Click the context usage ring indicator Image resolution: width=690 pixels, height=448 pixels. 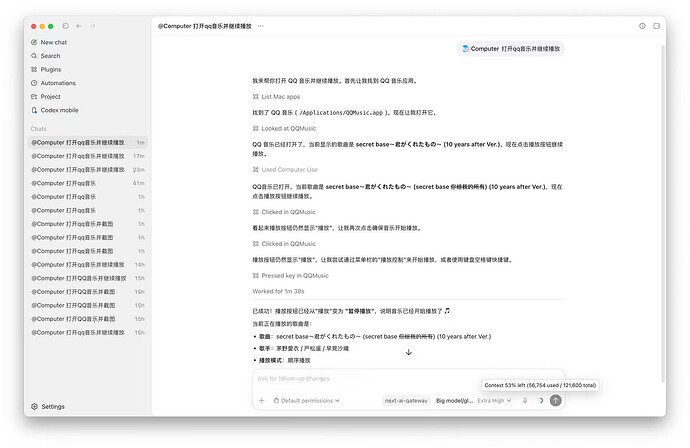541,400
